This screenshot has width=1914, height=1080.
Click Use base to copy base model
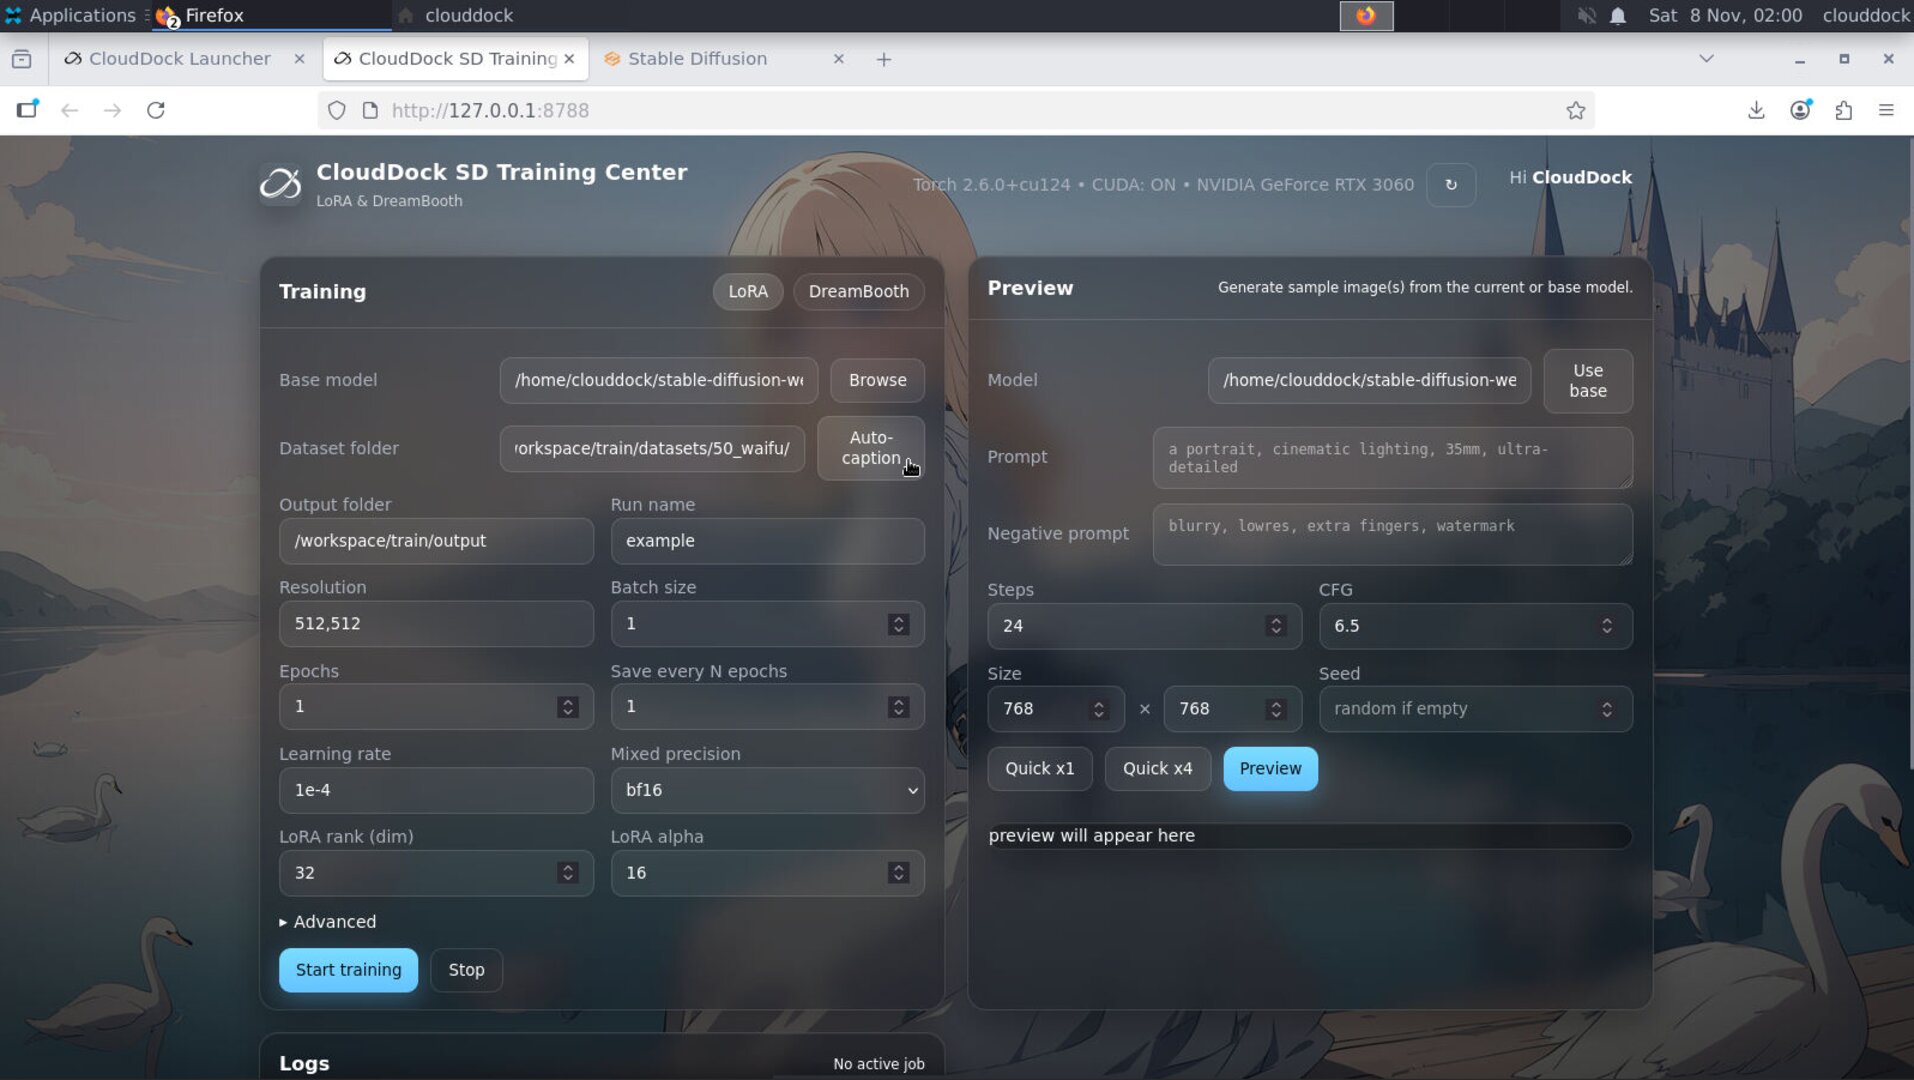(x=1587, y=381)
